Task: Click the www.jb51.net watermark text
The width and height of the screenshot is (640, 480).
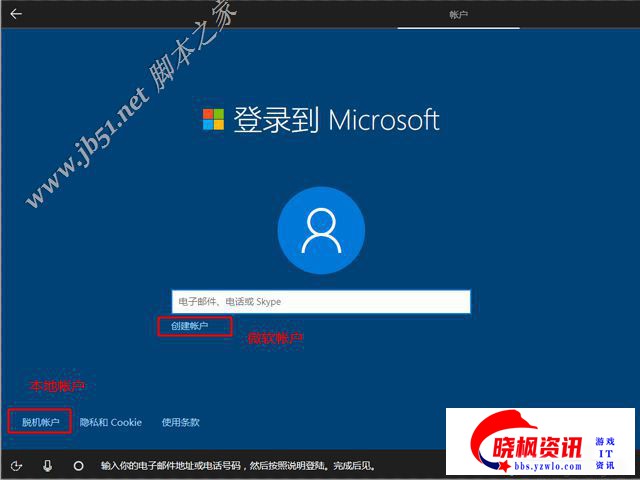Action: click(x=85, y=150)
